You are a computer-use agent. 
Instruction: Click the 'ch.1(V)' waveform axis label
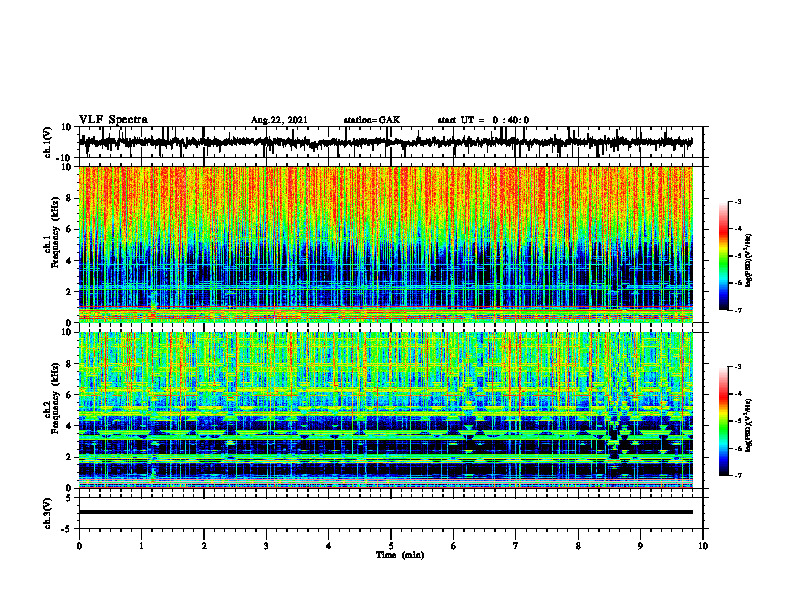coord(48,142)
